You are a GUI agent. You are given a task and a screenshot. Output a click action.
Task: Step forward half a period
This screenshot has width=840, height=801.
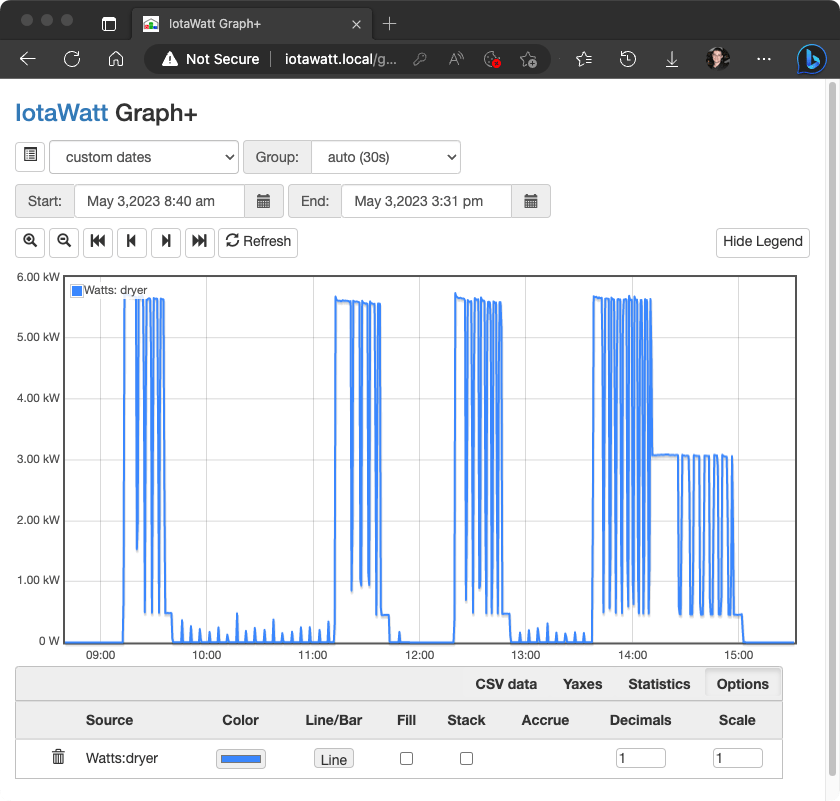(x=166, y=242)
